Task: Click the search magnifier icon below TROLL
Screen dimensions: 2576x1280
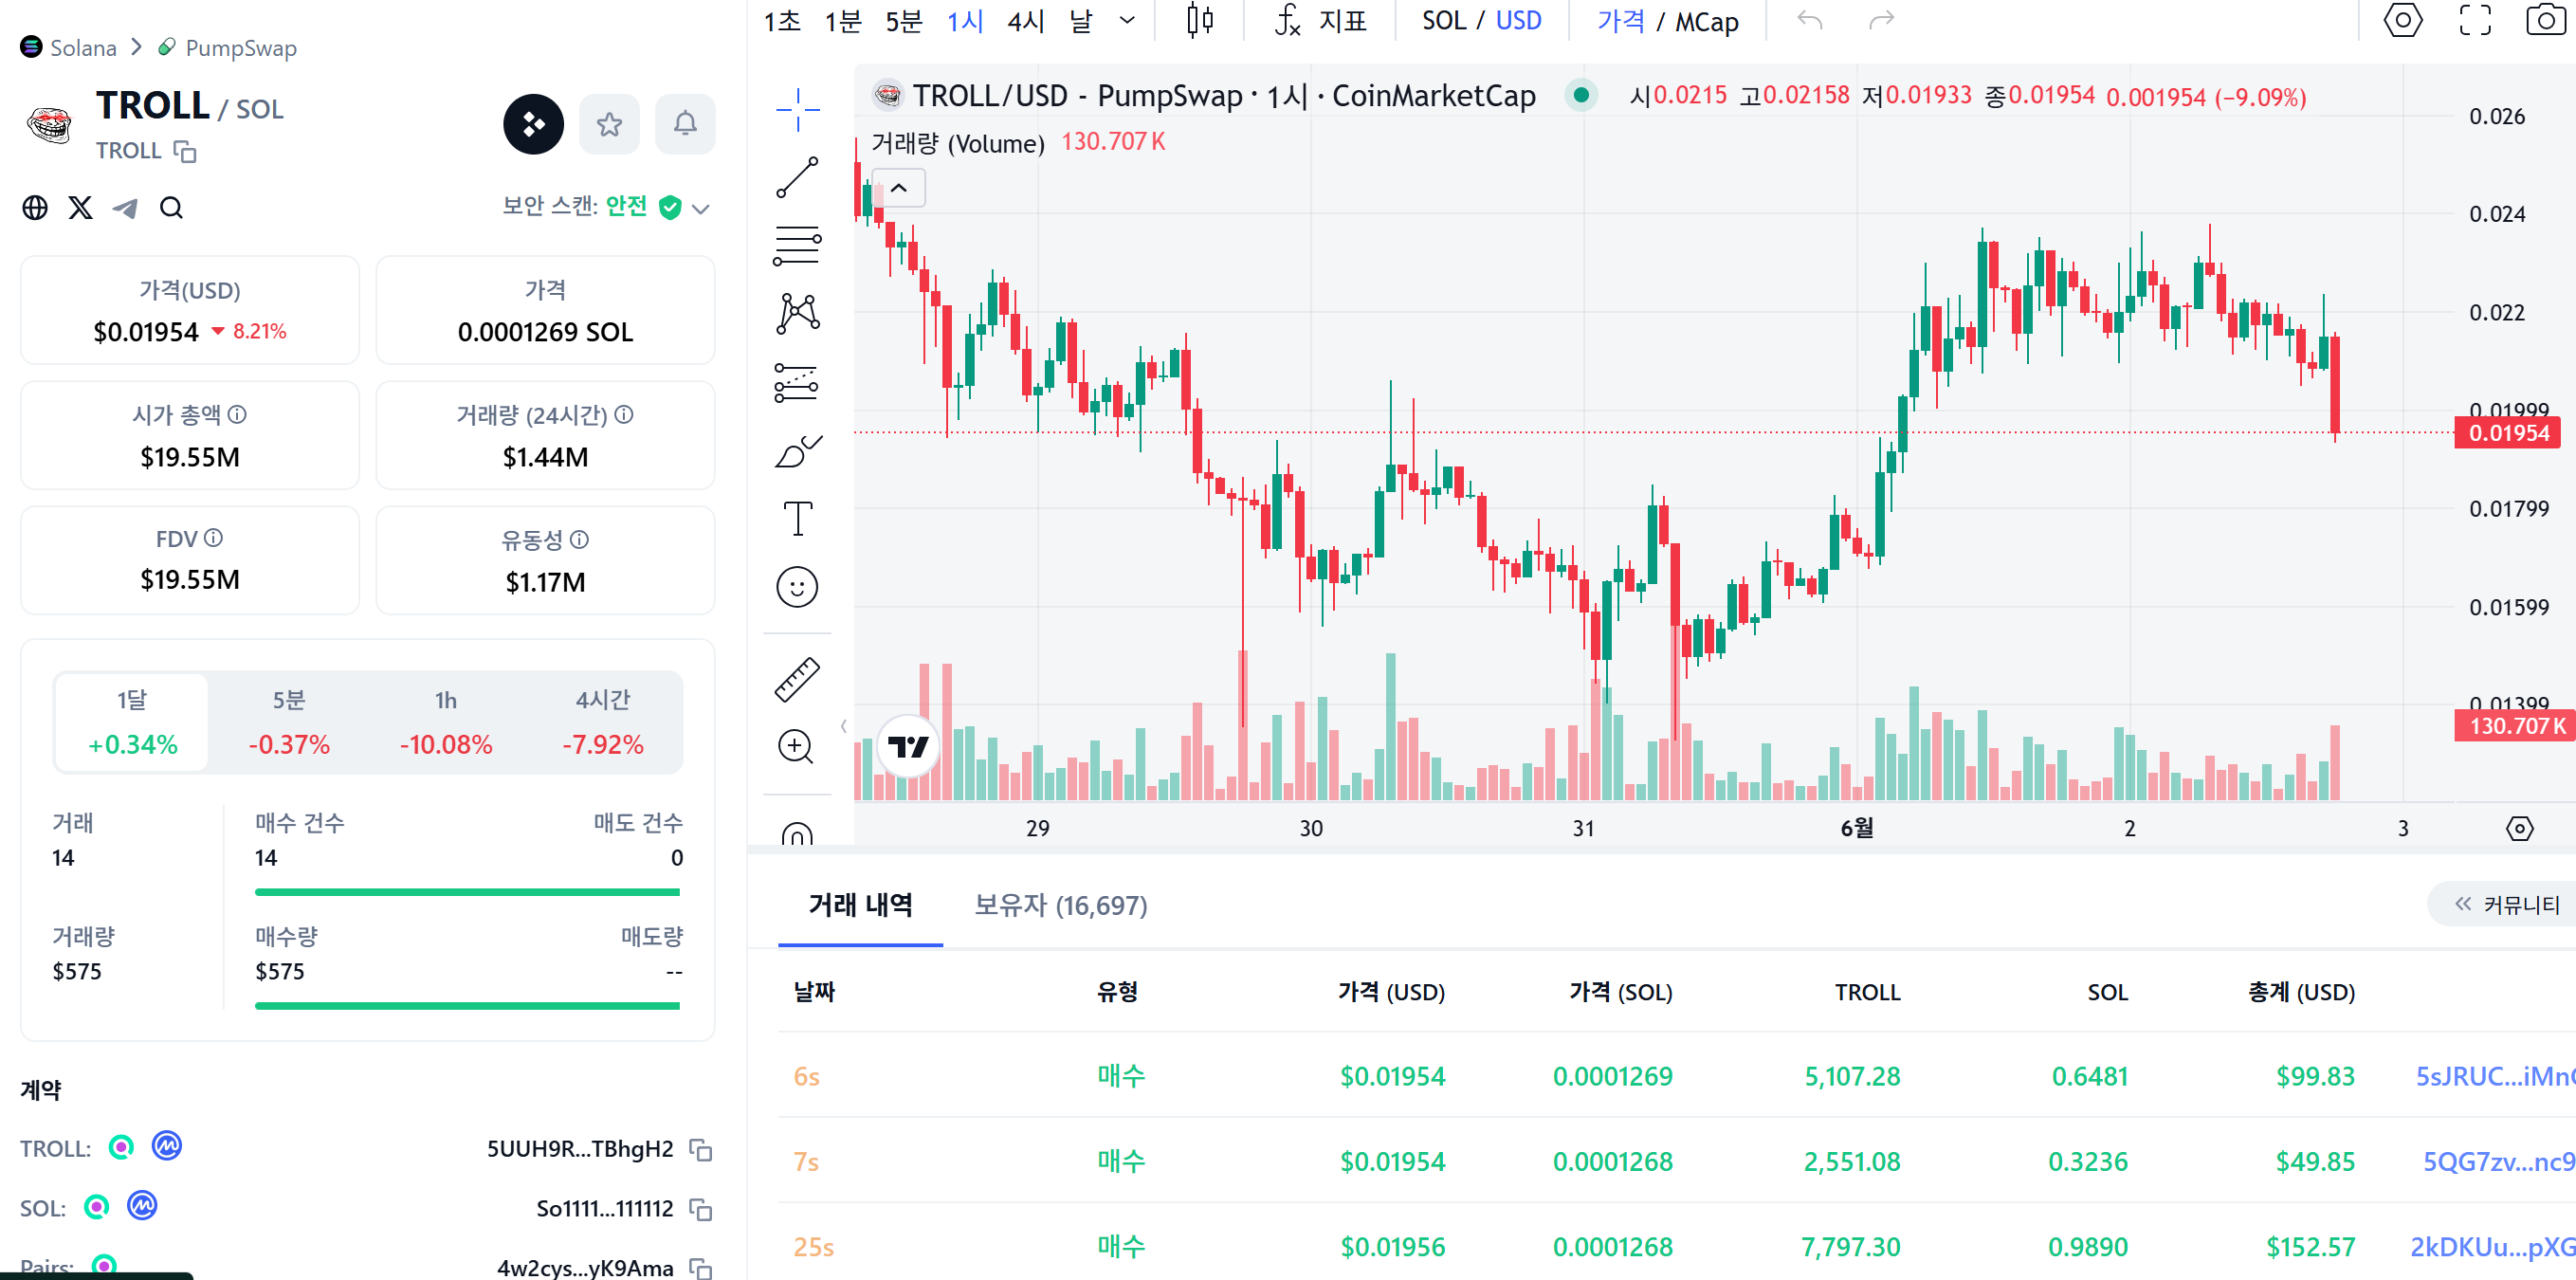Action: tap(172, 207)
